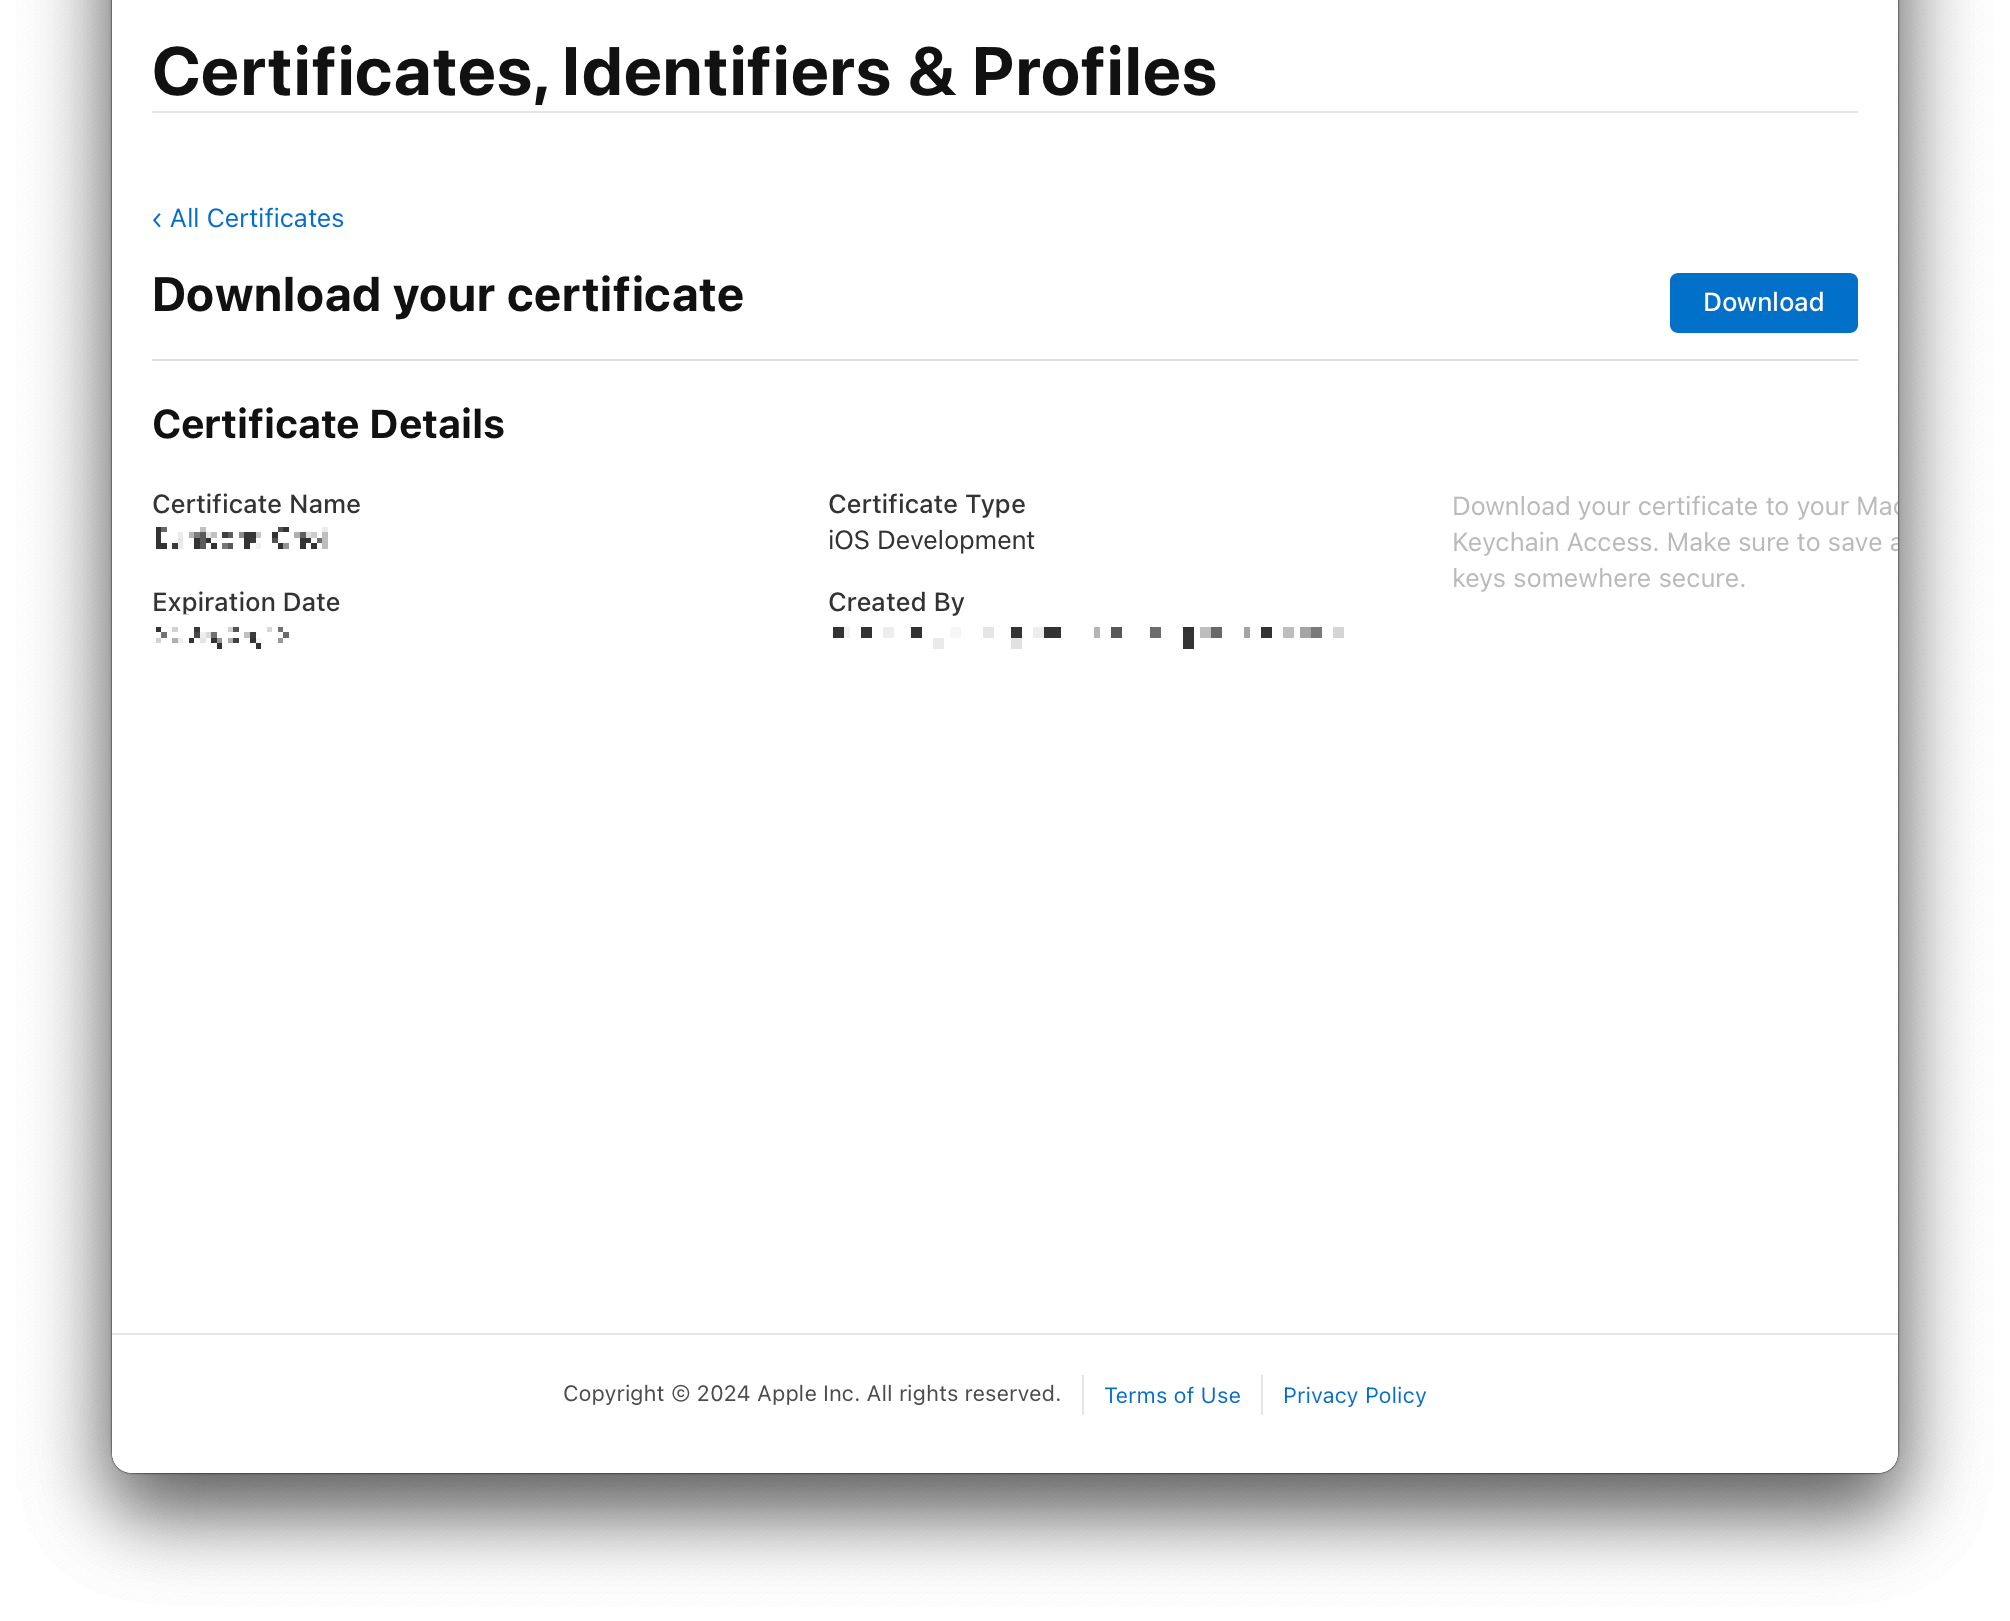Viewport: 2010px width, 1621px height.
Task: Click the Created By label
Action: point(895,602)
